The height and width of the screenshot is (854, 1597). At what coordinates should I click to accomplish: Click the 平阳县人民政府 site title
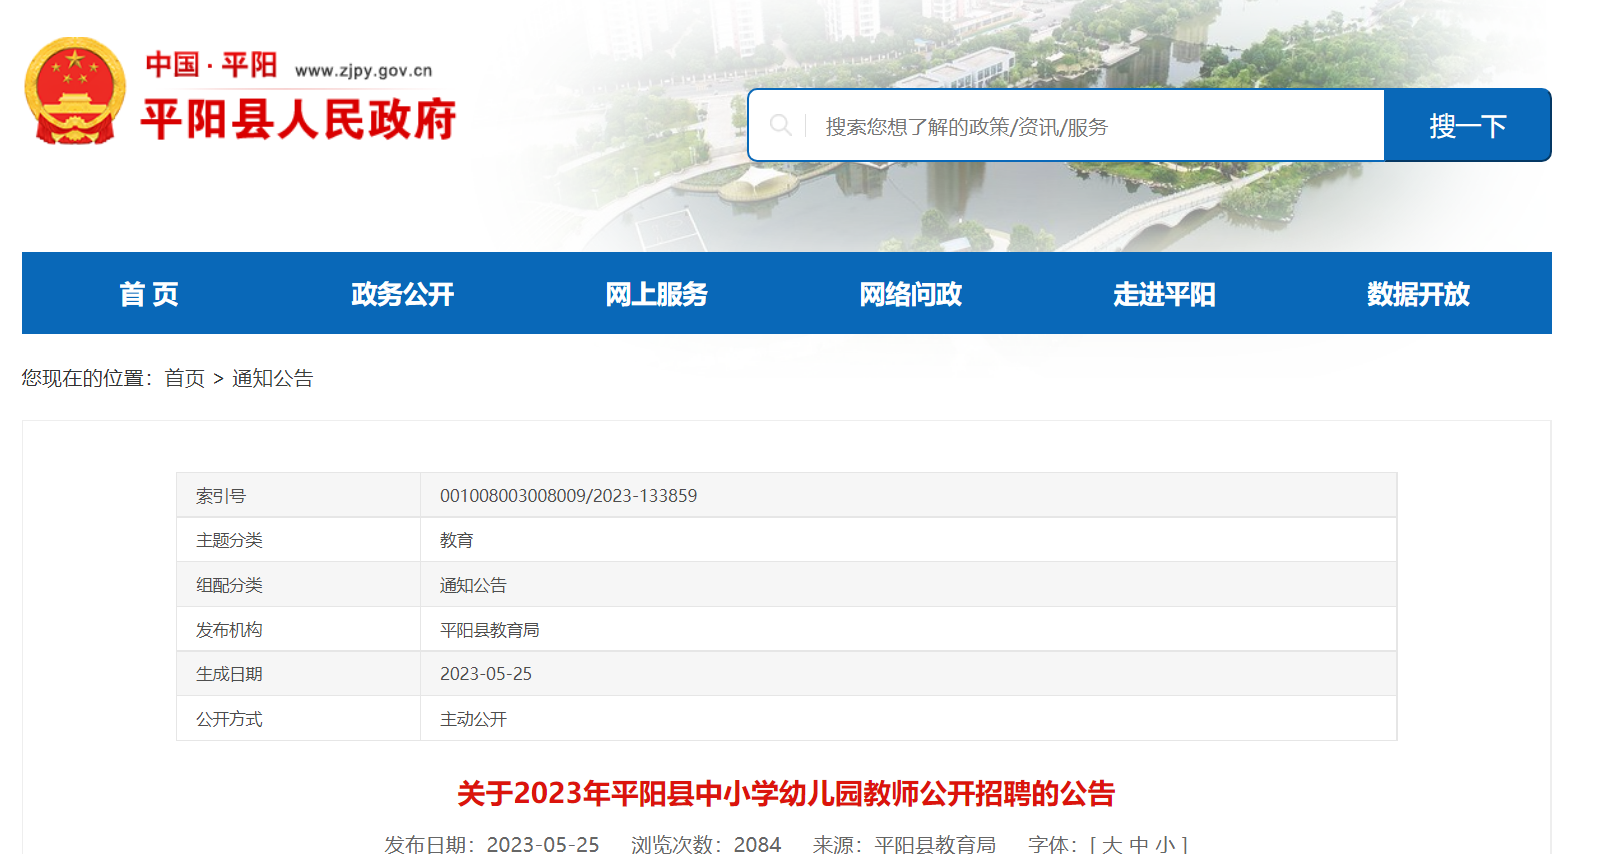click(x=298, y=119)
